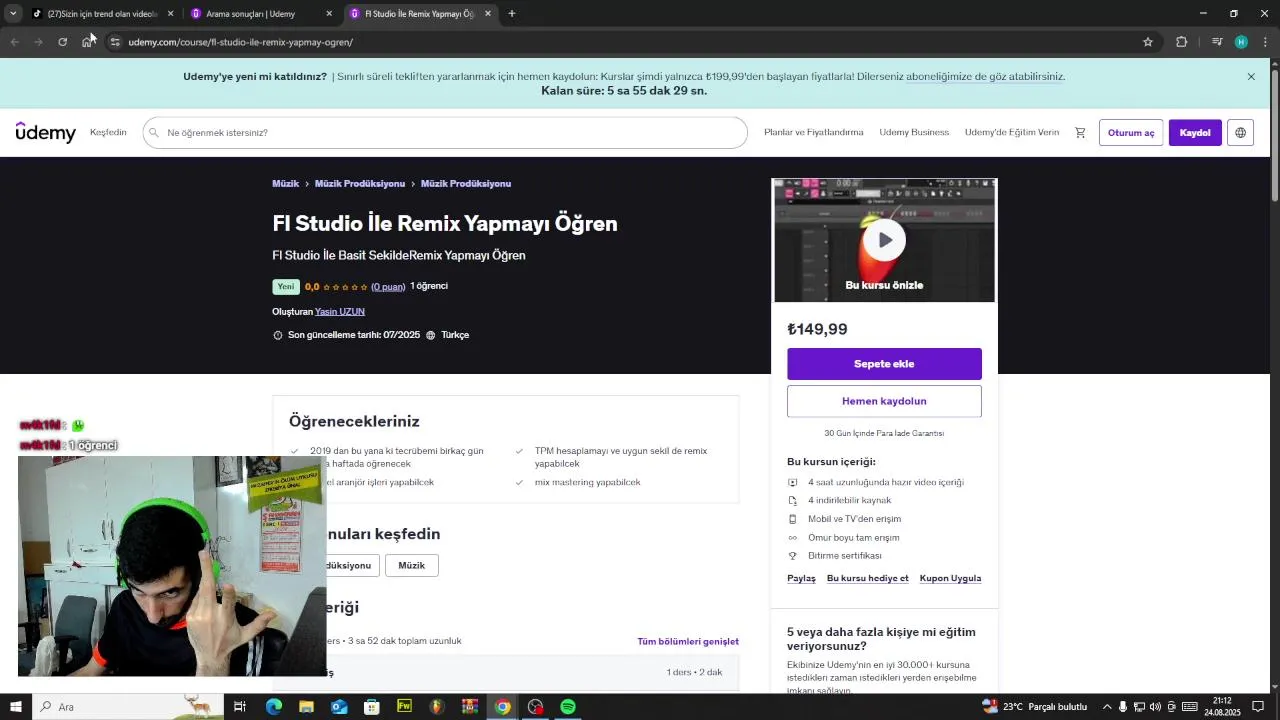Open Planlar ve Fiyatlandırma
Viewport: 1280px width, 720px height.
813,132
